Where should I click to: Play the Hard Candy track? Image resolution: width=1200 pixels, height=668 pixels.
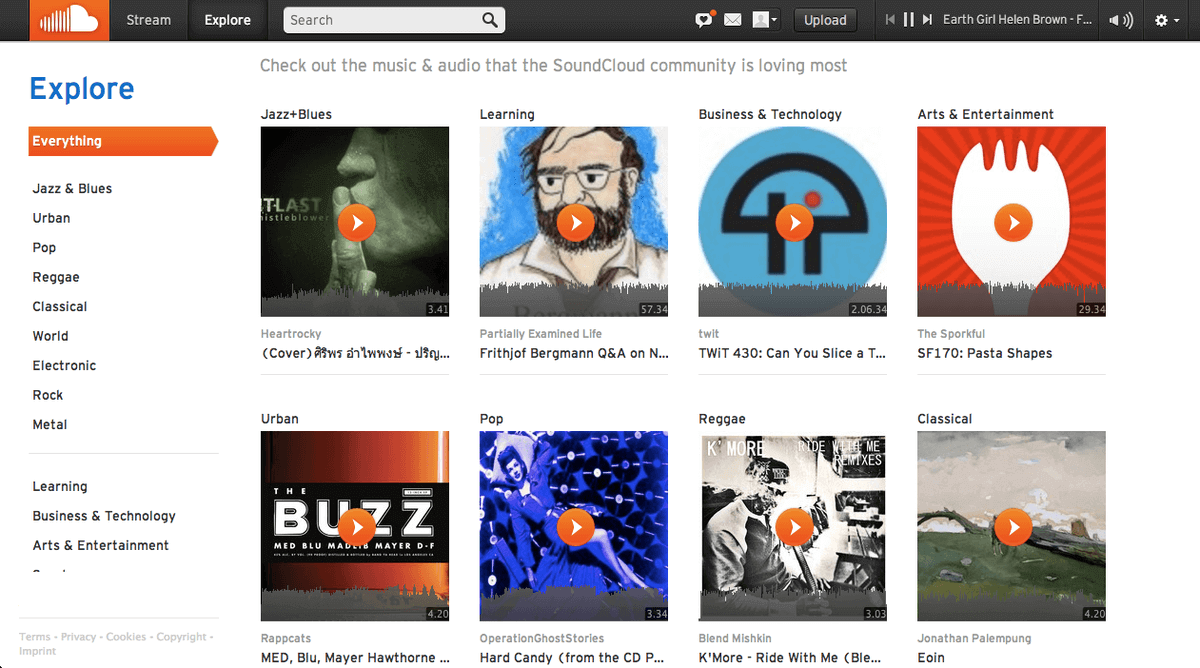[575, 526]
